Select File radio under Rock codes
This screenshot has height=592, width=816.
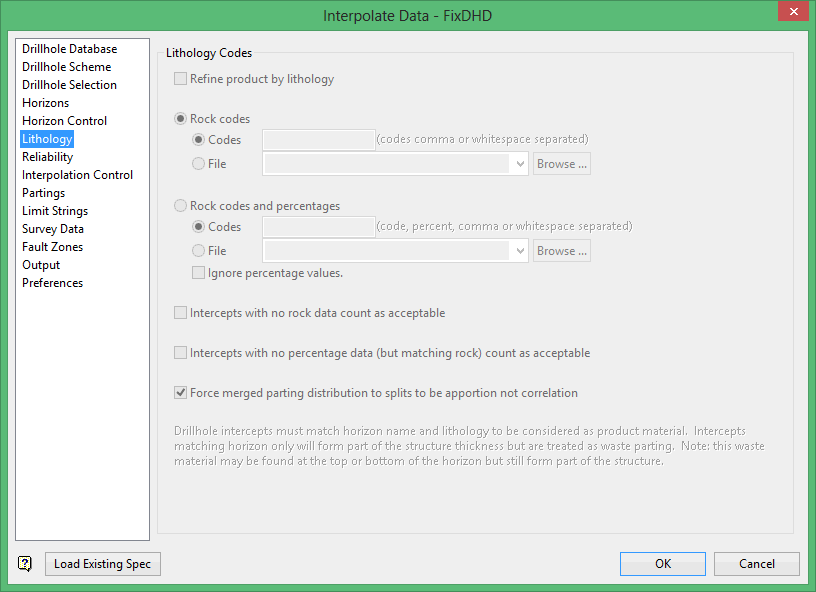click(x=199, y=164)
